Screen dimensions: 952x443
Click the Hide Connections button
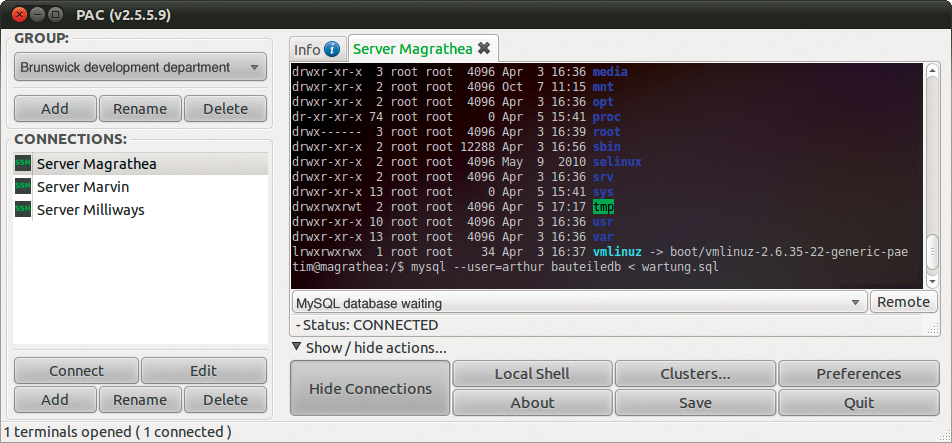point(370,388)
